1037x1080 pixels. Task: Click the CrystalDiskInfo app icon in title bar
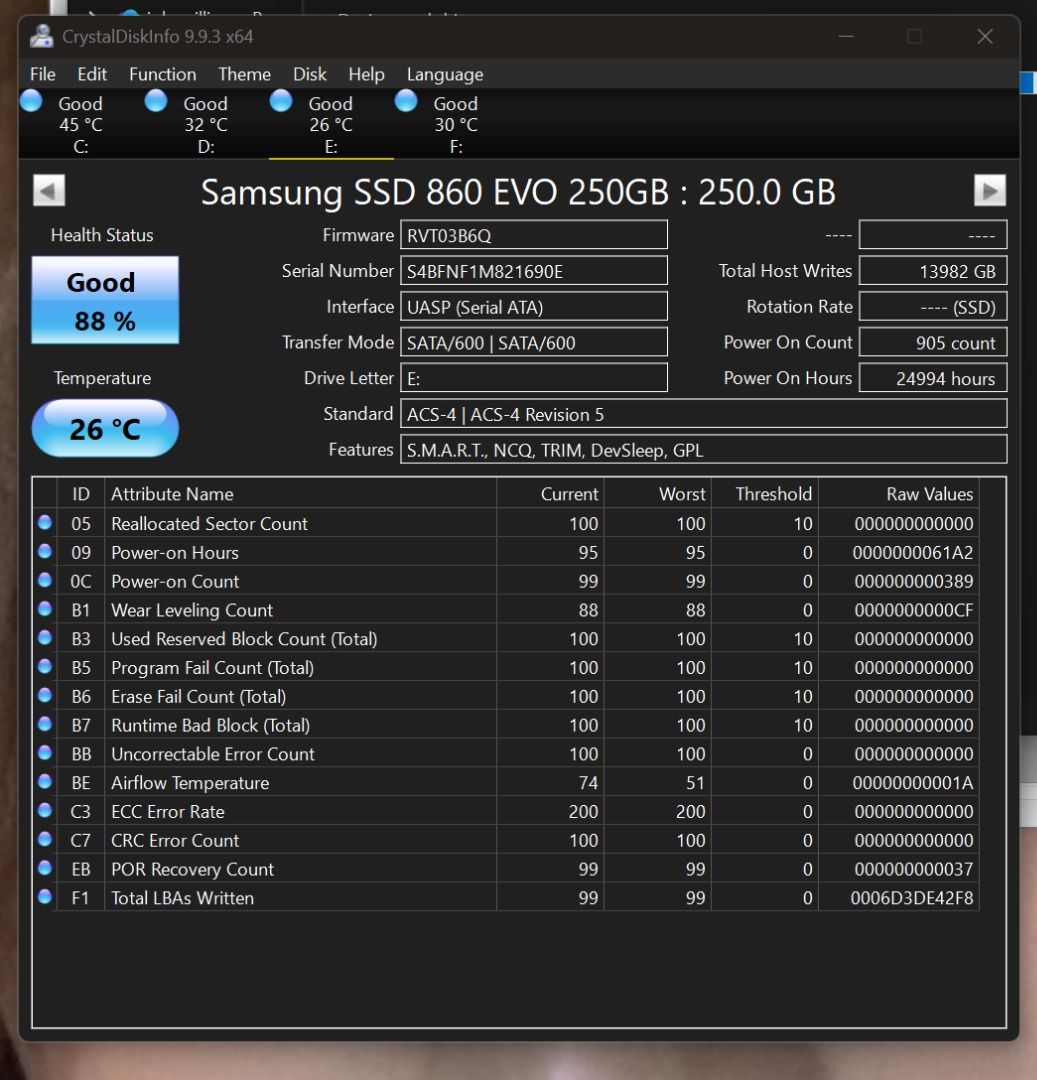[41, 36]
